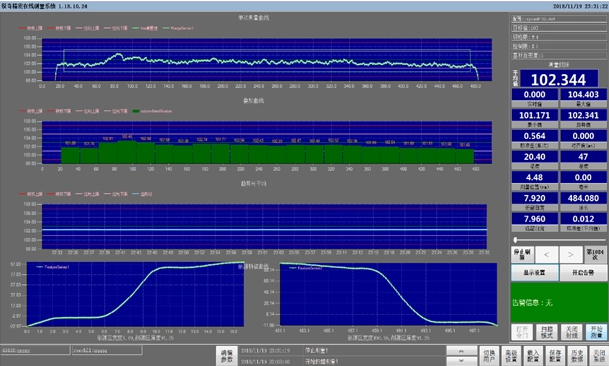Click the 配方 recipe file field
This screenshot has width=609, height=366.
click(x=559, y=19)
